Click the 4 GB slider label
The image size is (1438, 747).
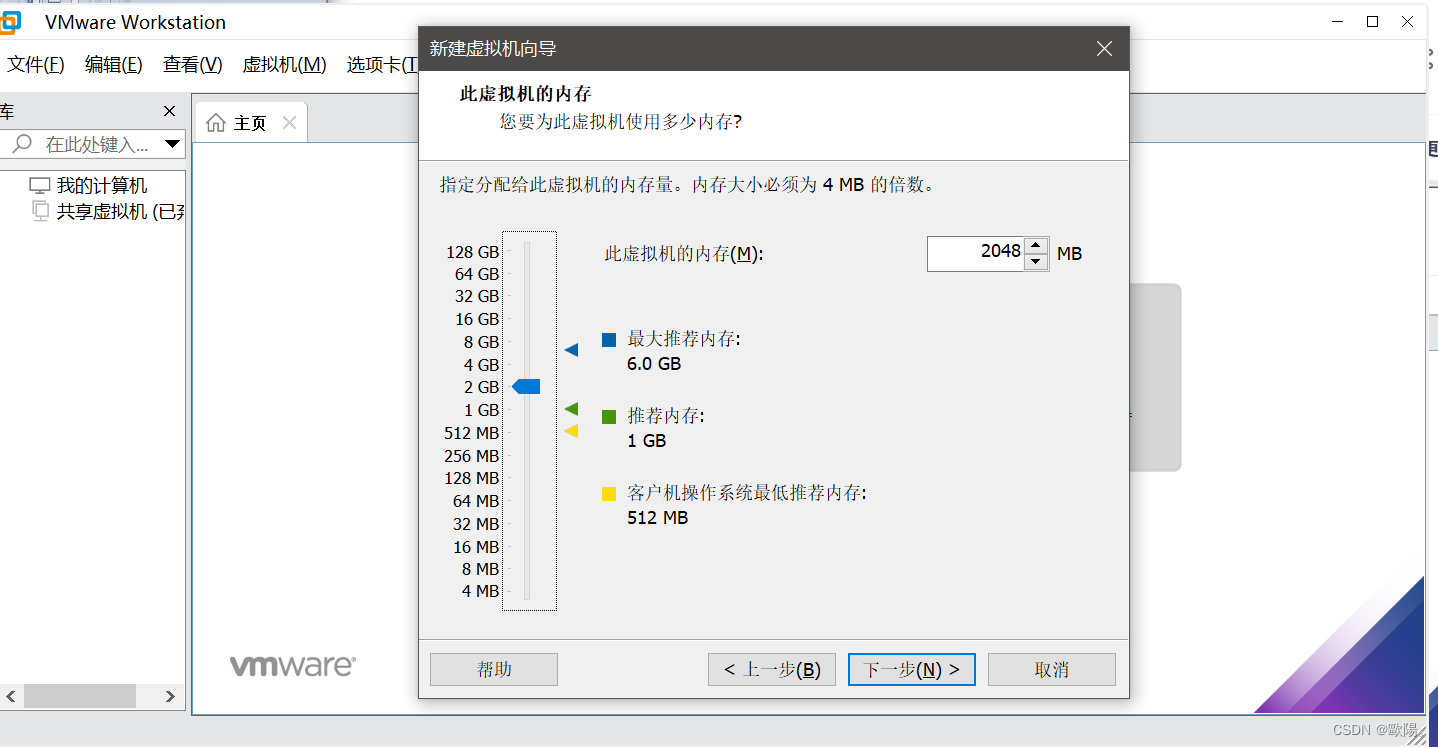pyautogui.click(x=481, y=365)
